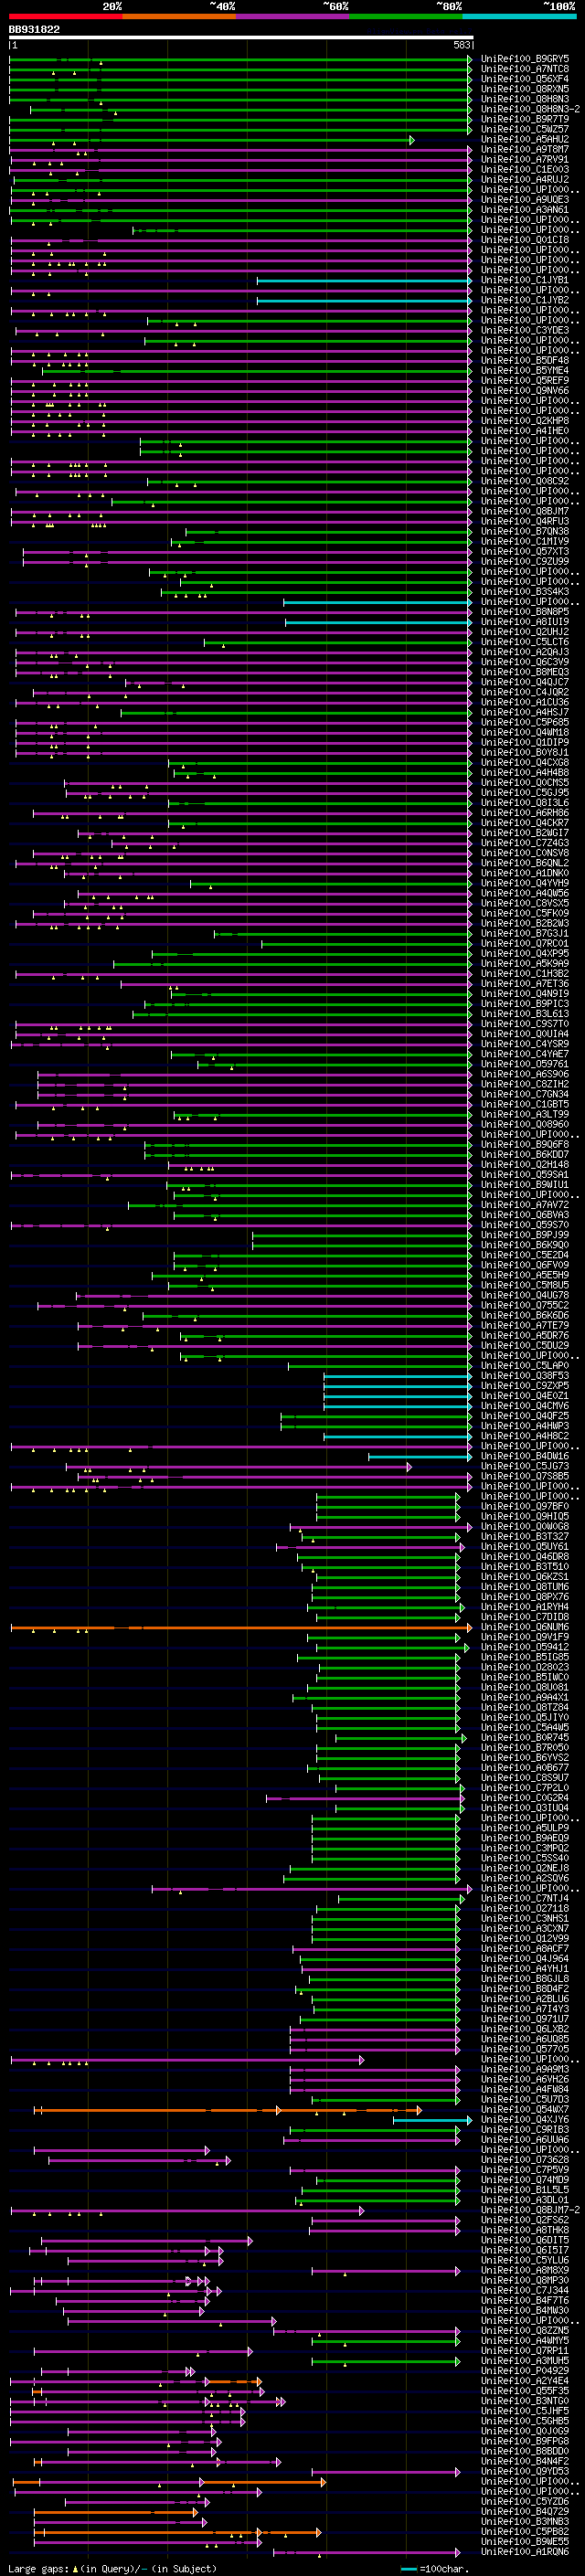Select the UniRef100_Q6NUM6 label
Screen dimensions: 585x2576
pos(525,1628)
